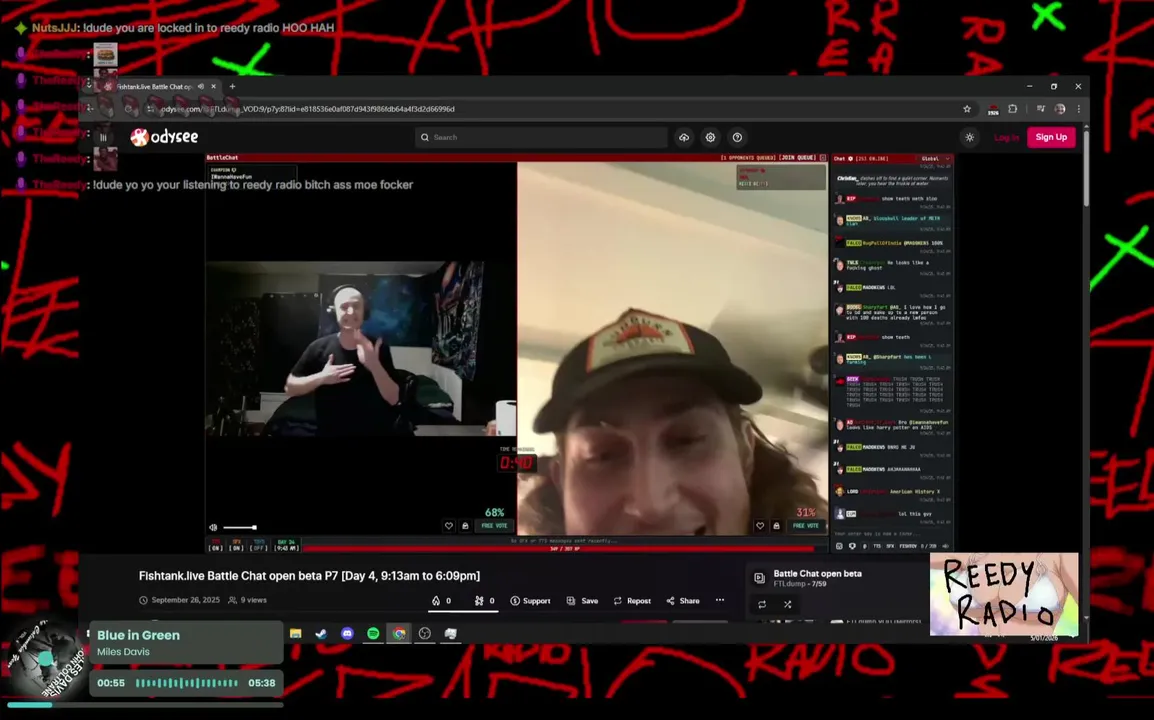Click the Share button
Image resolution: width=1154 pixels, height=720 pixels.
(683, 601)
